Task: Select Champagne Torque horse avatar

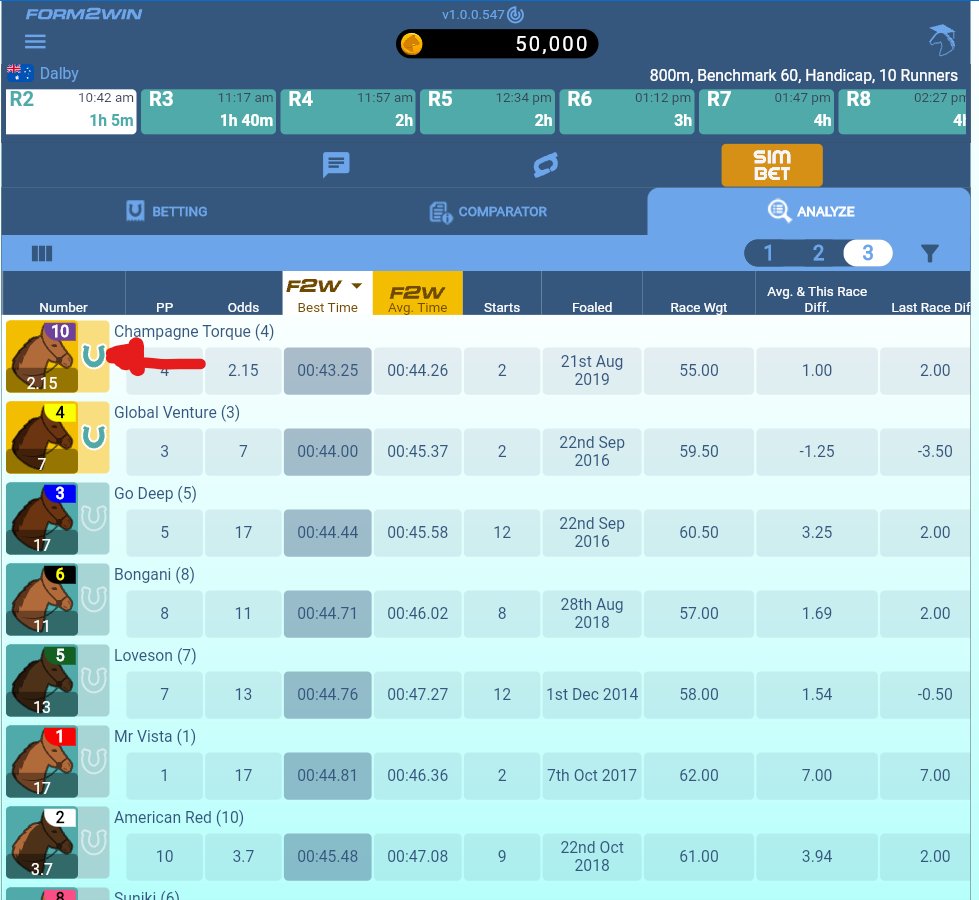Action: [42, 357]
